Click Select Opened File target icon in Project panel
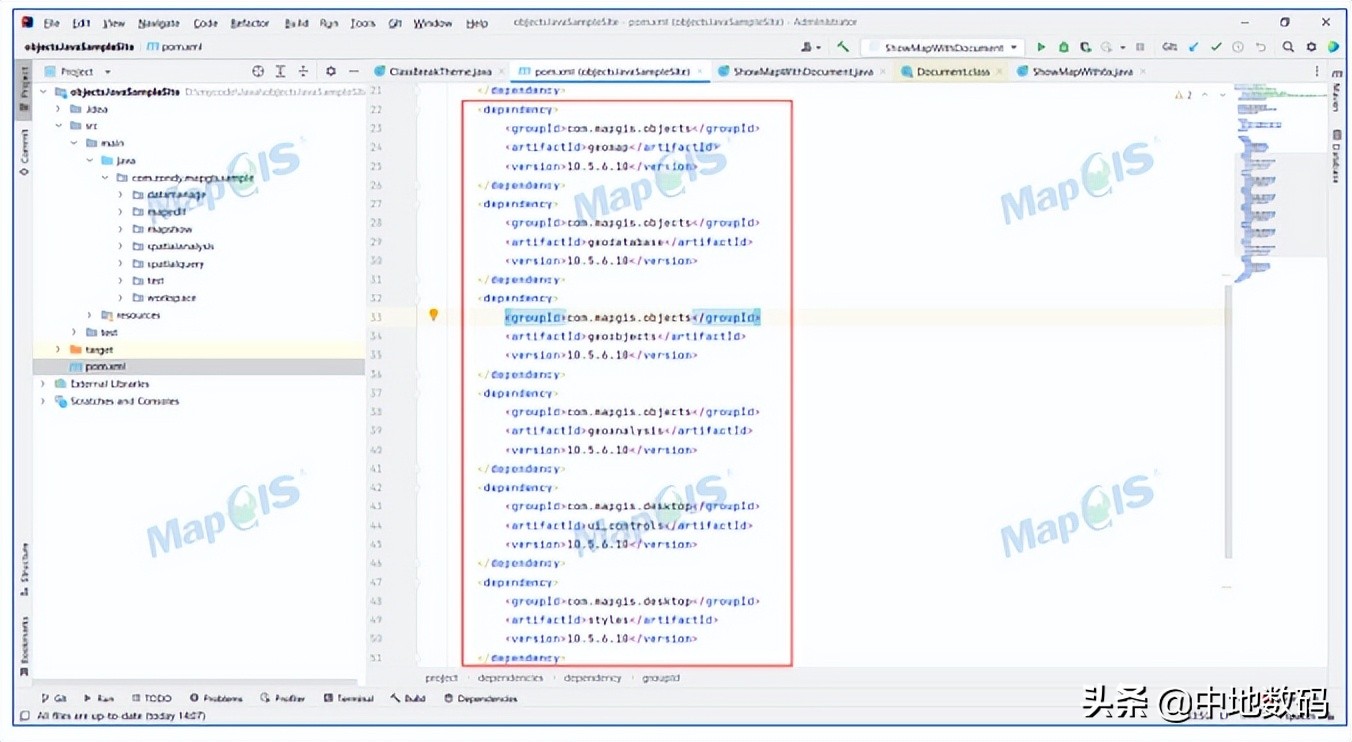Screen dimensions: 1352x742 [x=258, y=72]
